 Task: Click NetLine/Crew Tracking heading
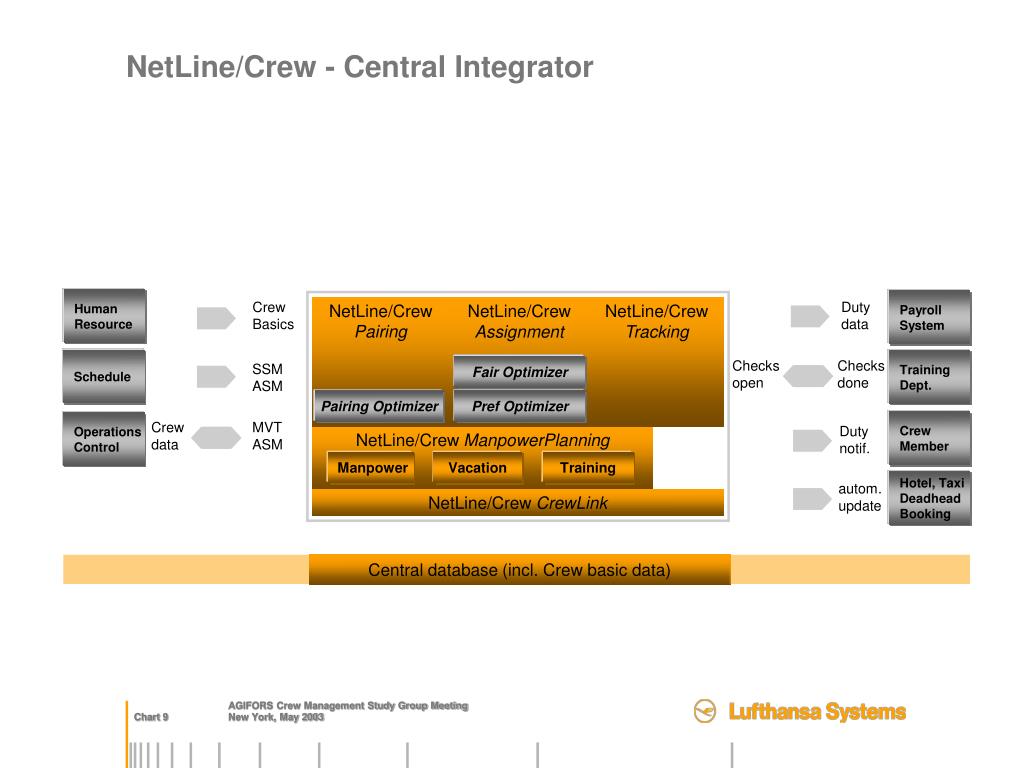[656, 321]
